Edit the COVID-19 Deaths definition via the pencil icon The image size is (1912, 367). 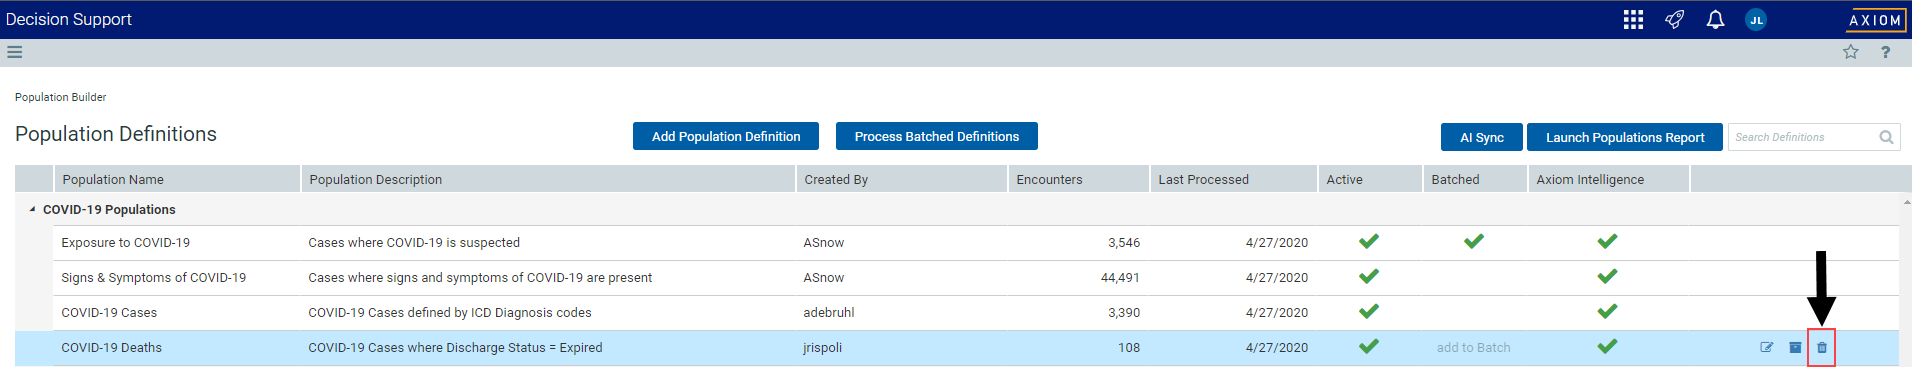coord(1767,348)
